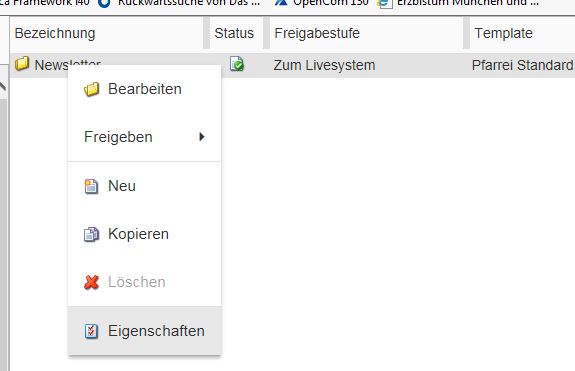Open Eigenschaften from the context menu
Image resolution: width=575 pixels, height=371 pixels.
click(144, 331)
